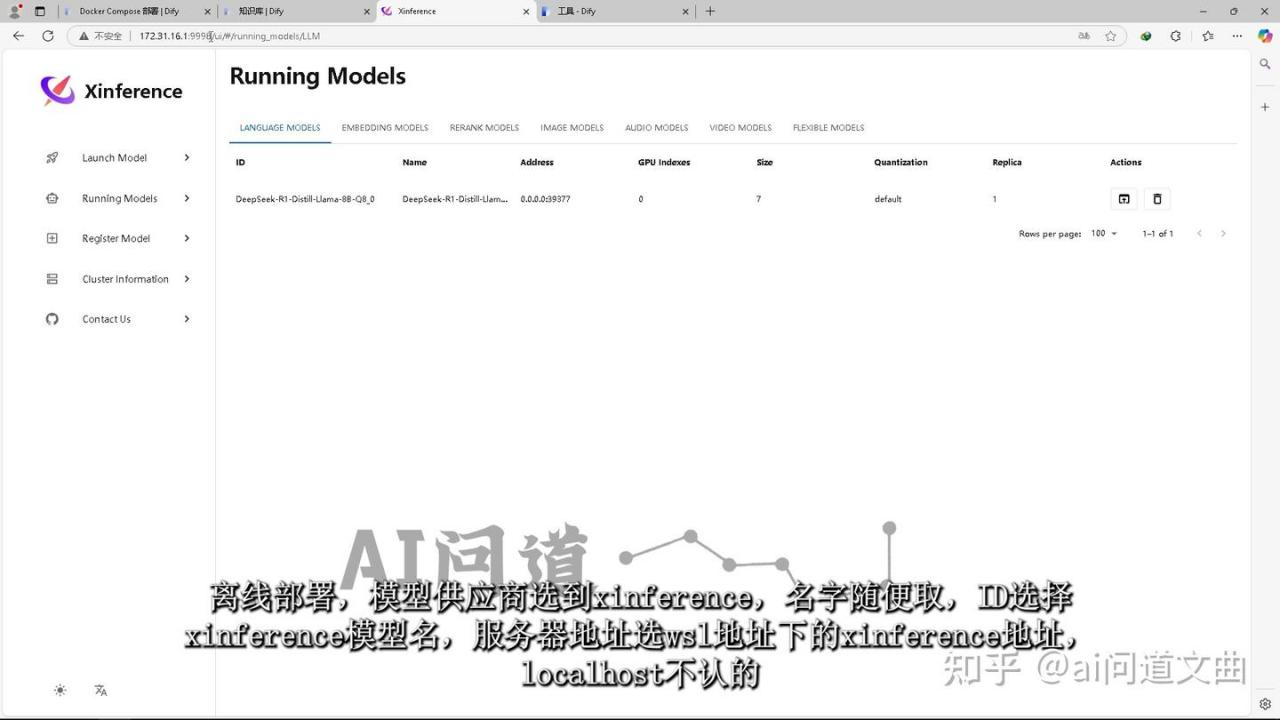
Task: Click the ID column header
Action: (240, 162)
